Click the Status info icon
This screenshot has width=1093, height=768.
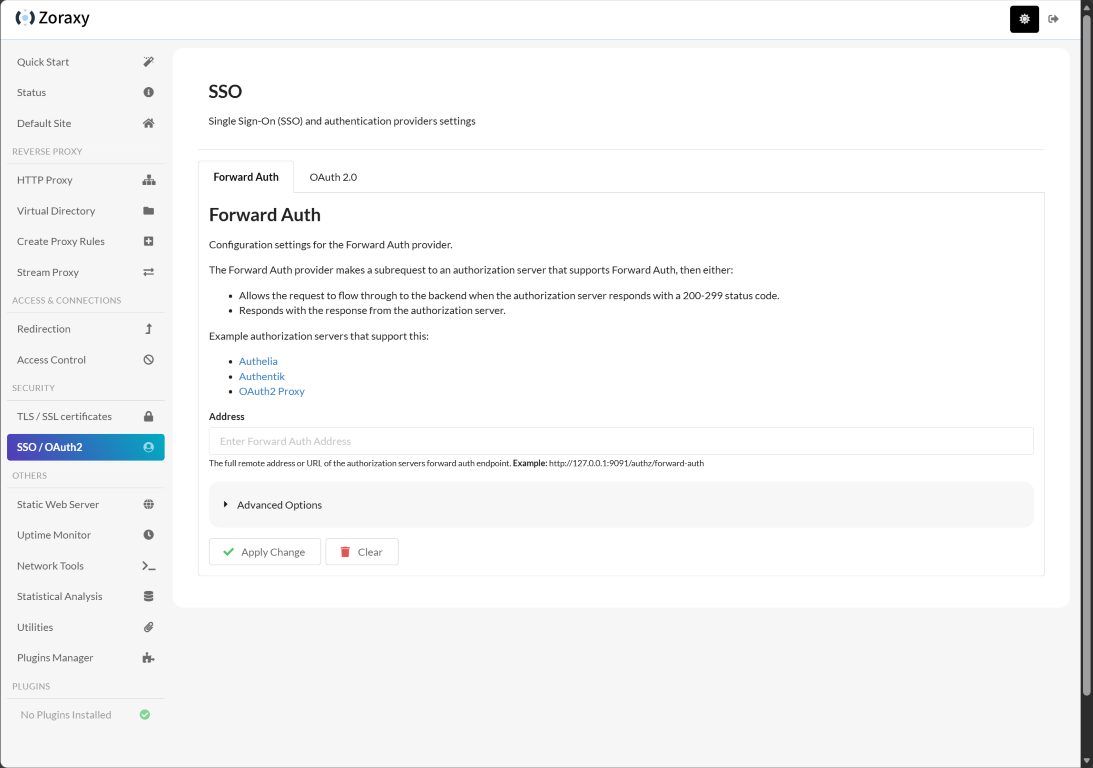tap(148, 92)
